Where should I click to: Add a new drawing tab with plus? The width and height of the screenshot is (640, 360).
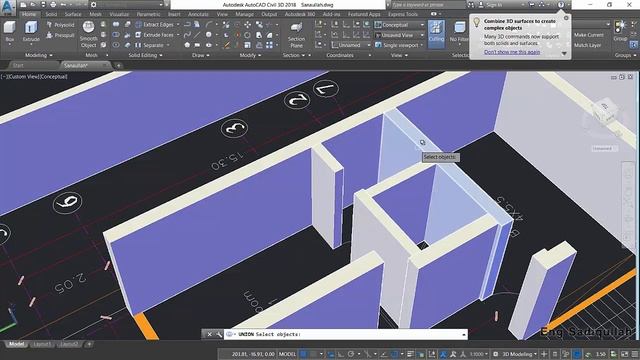click(119, 65)
